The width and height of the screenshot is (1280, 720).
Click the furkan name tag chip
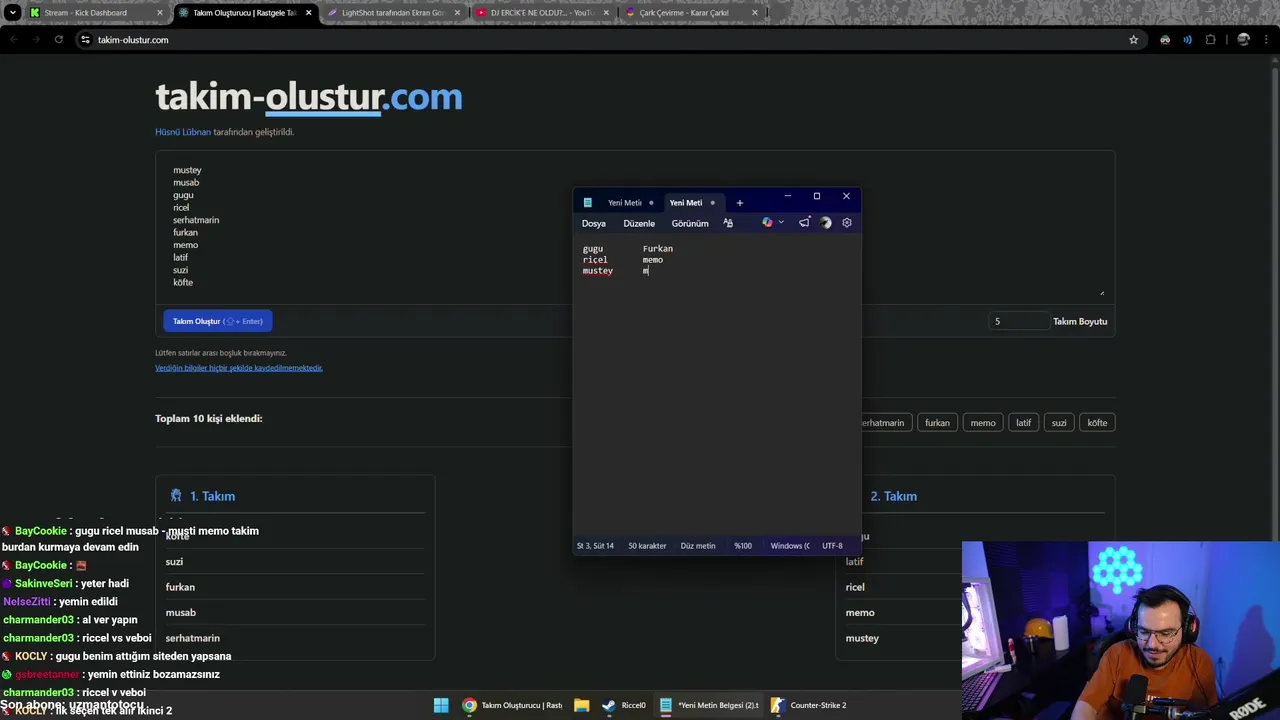click(937, 423)
